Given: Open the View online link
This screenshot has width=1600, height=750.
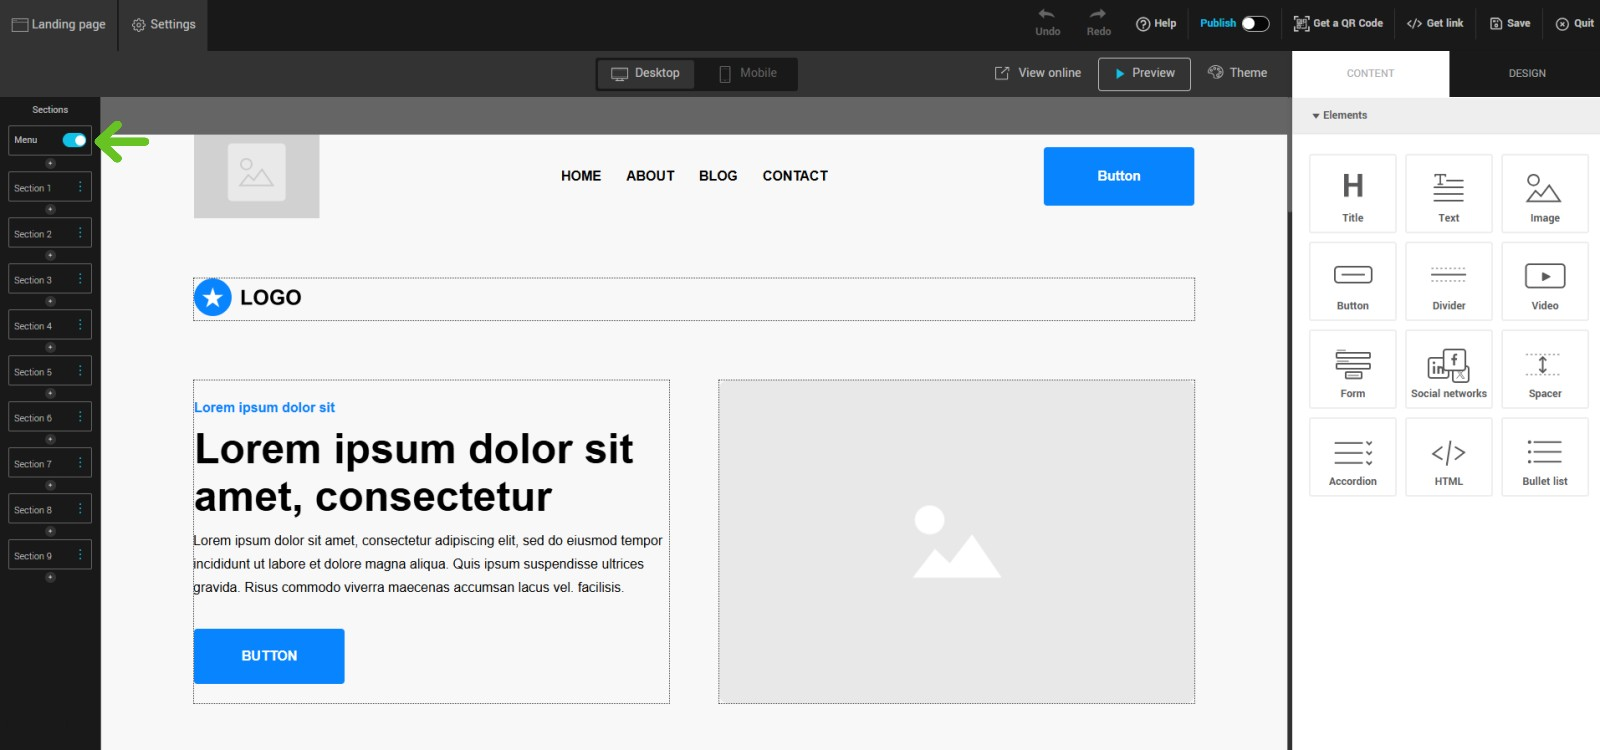Looking at the screenshot, I should pyautogui.click(x=1037, y=73).
